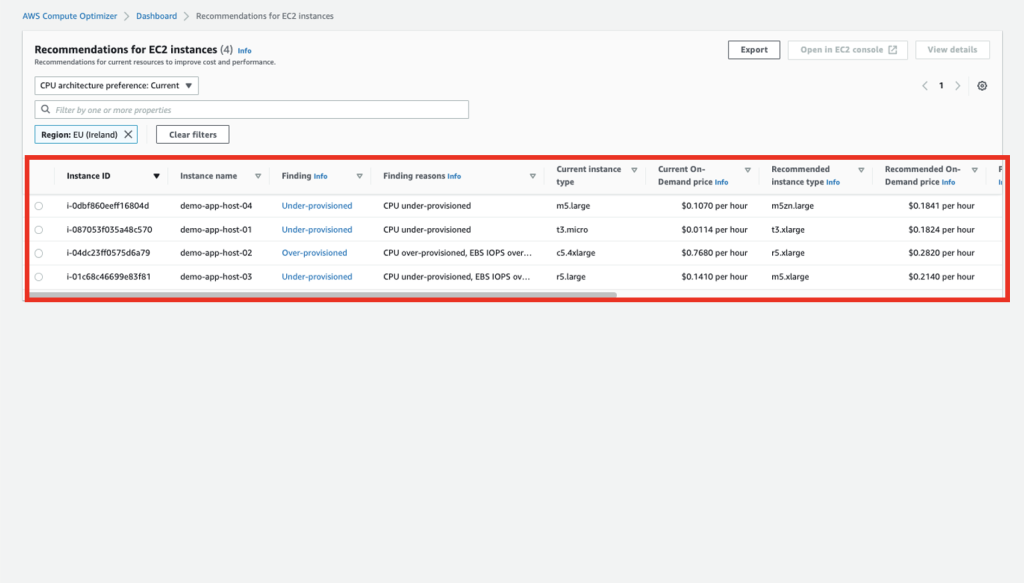This screenshot has height=583, width=1024.
Task: Go to the previous page arrow
Action: 925,86
